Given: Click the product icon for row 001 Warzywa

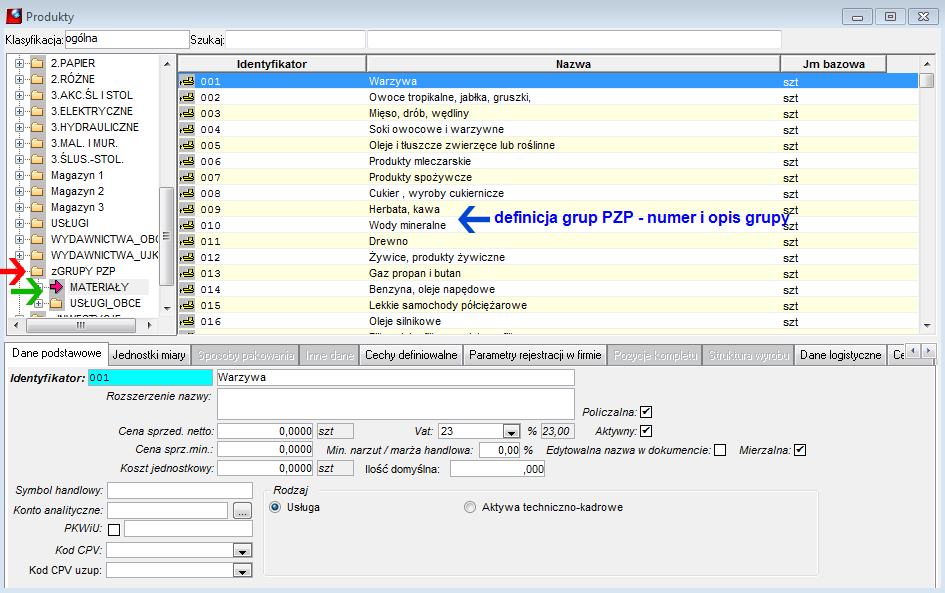Looking at the screenshot, I should click(187, 81).
